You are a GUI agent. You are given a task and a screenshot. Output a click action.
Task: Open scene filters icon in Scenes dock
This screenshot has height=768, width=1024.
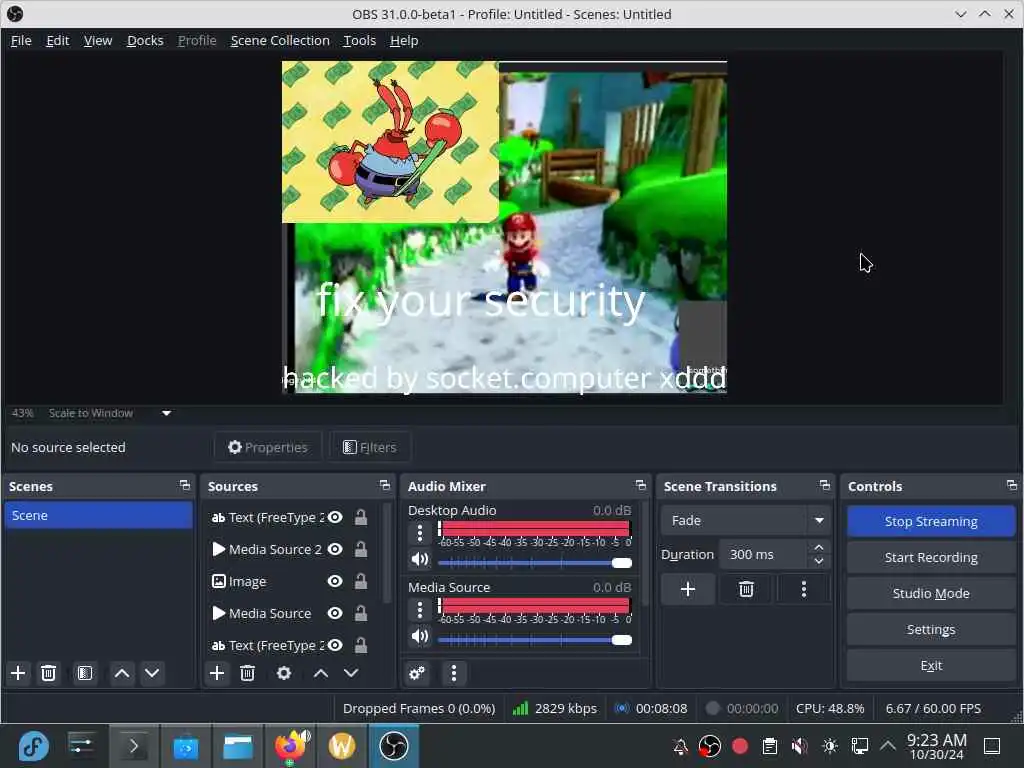point(85,673)
